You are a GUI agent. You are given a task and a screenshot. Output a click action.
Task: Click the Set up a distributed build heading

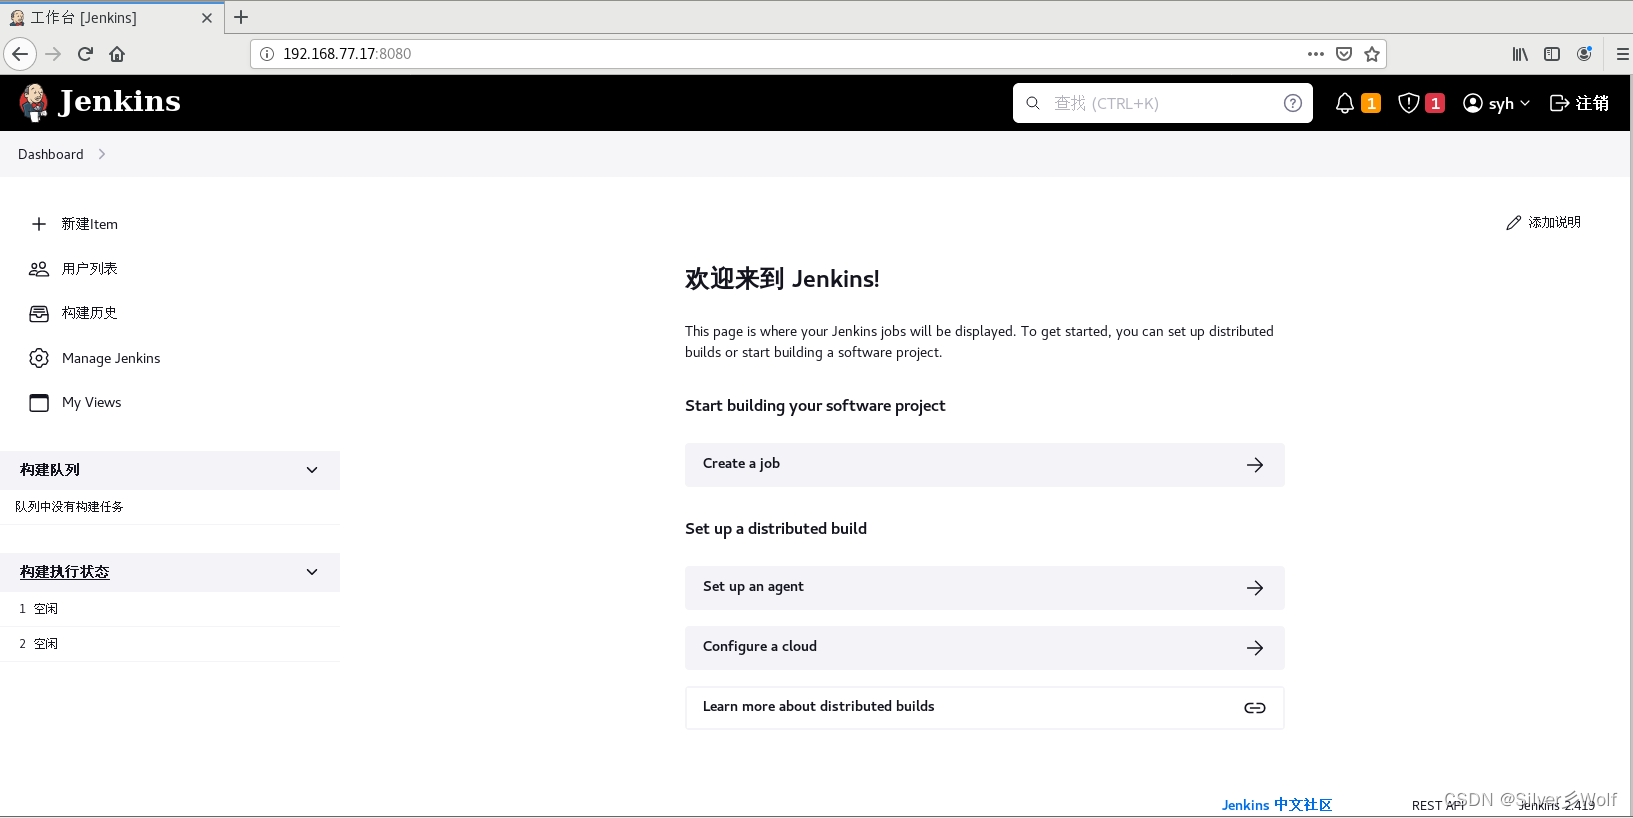(776, 529)
